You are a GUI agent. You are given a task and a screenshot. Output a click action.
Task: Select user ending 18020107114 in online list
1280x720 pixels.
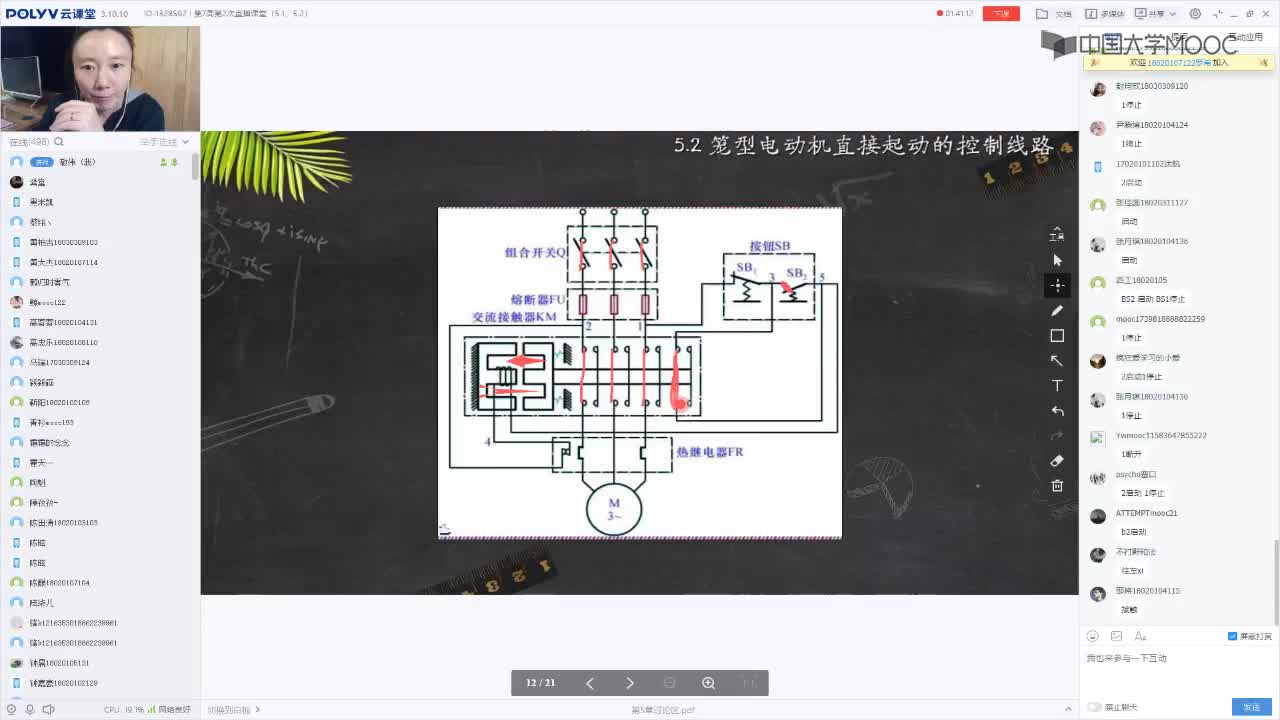[x=63, y=262]
